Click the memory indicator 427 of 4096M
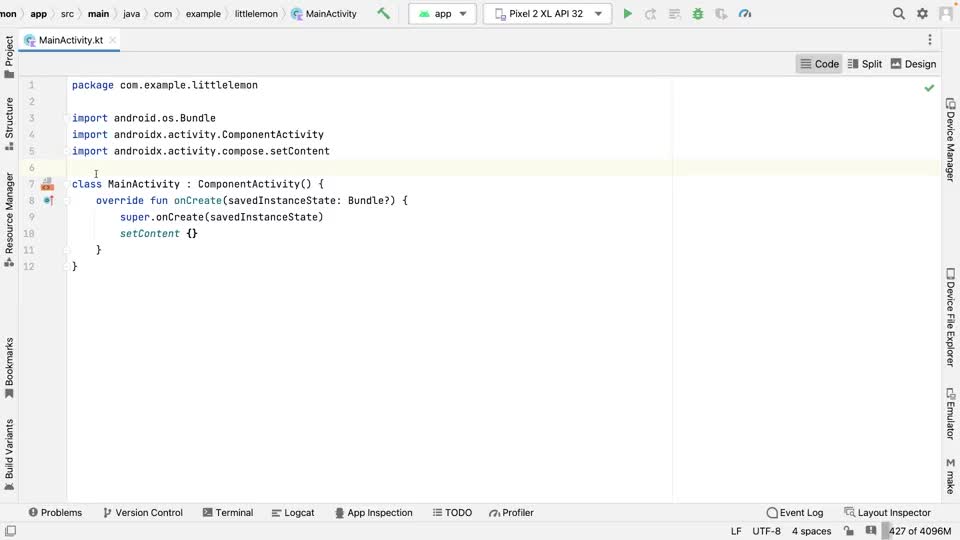960x540 pixels. coord(919,531)
